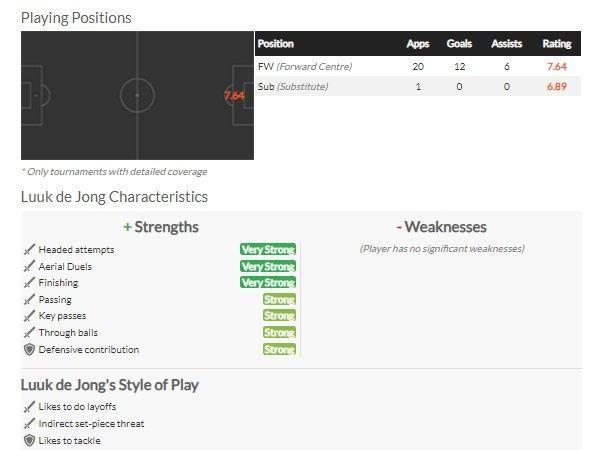Click the boot icon beside Indirect set-piece threat
The image size is (600, 450).
coord(29,424)
